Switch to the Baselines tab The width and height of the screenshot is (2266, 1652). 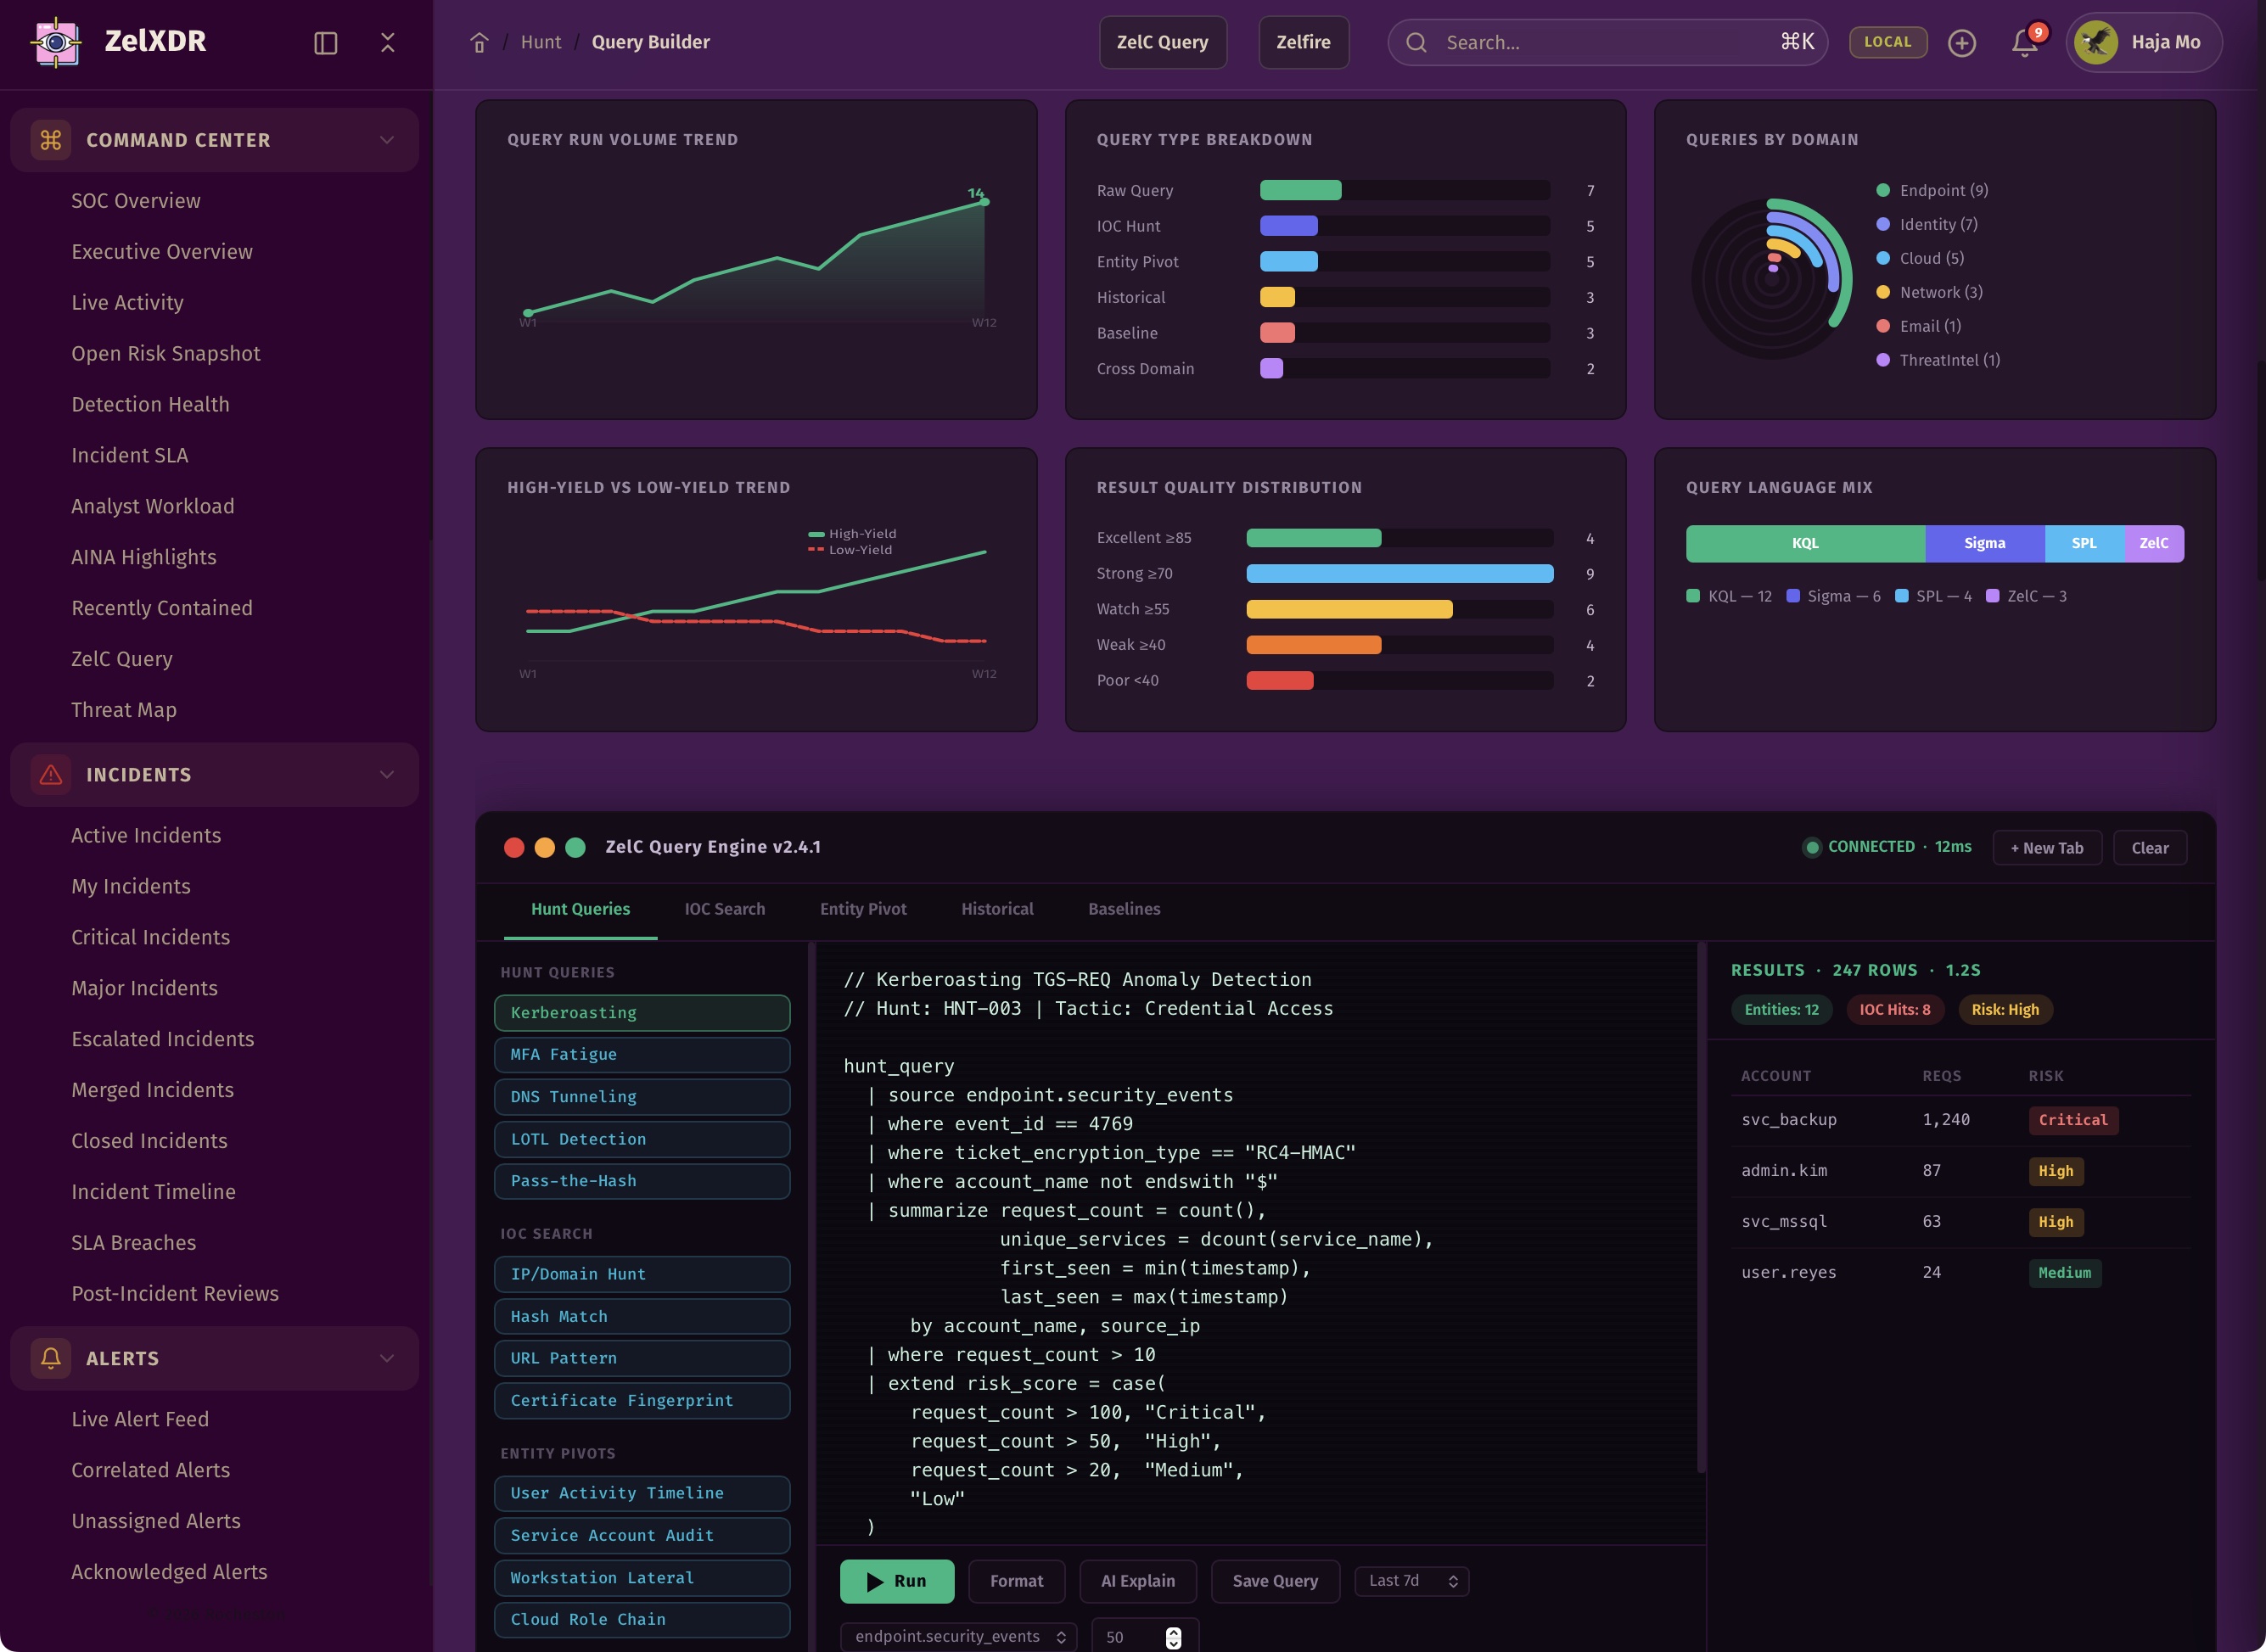[x=1124, y=909]
